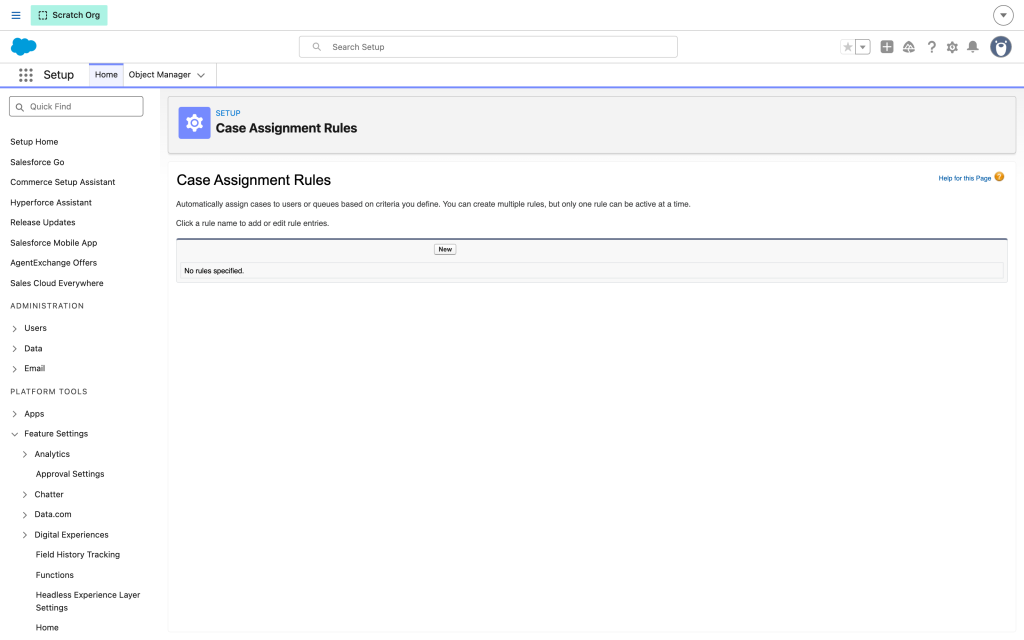Open the user profile avatar

(1000, 47)
